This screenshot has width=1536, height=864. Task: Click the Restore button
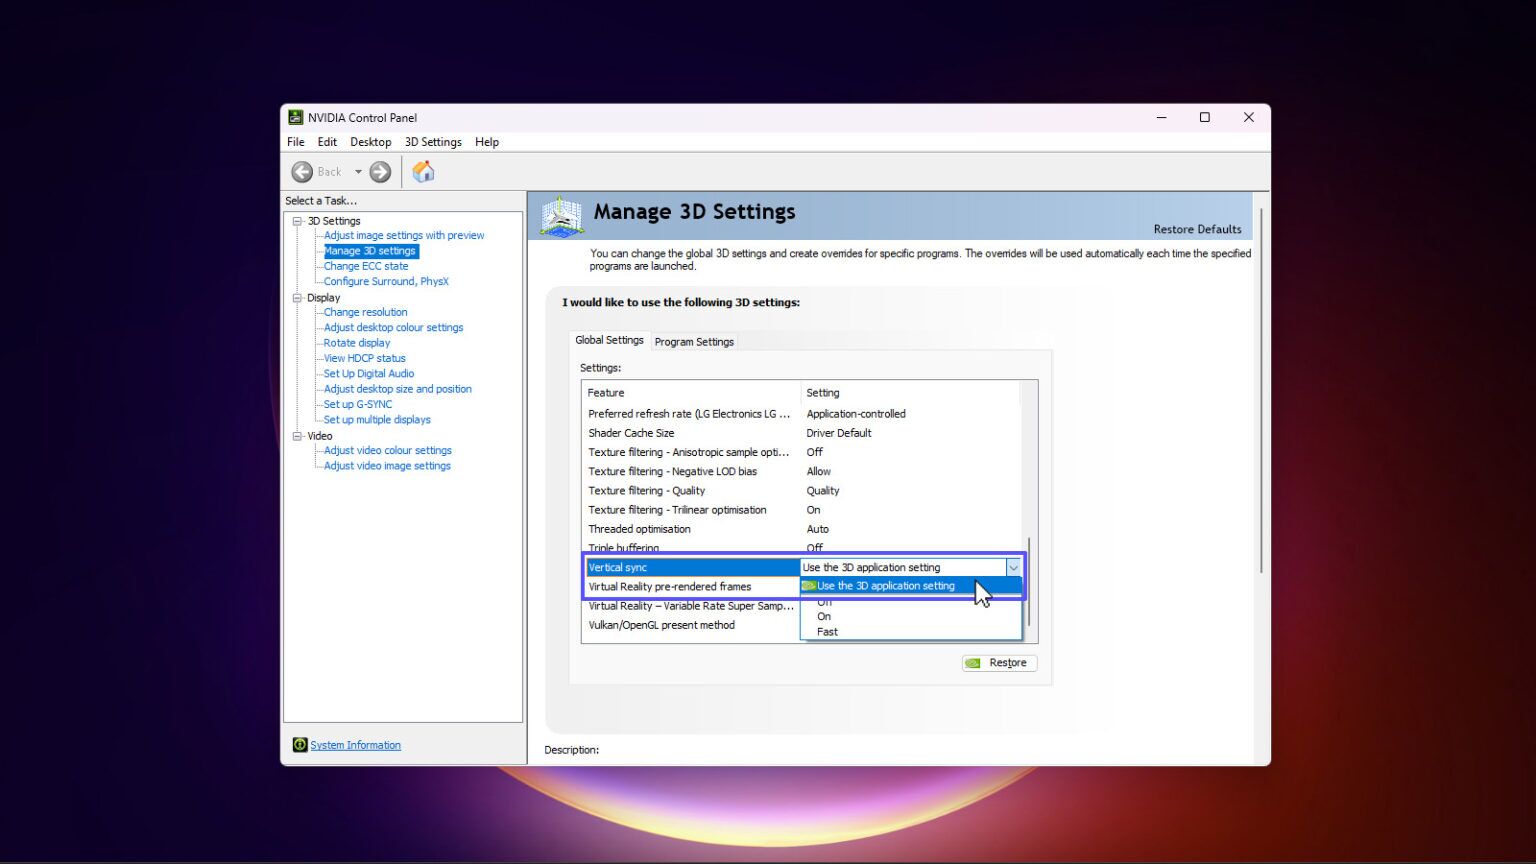[x=999, y=663]
